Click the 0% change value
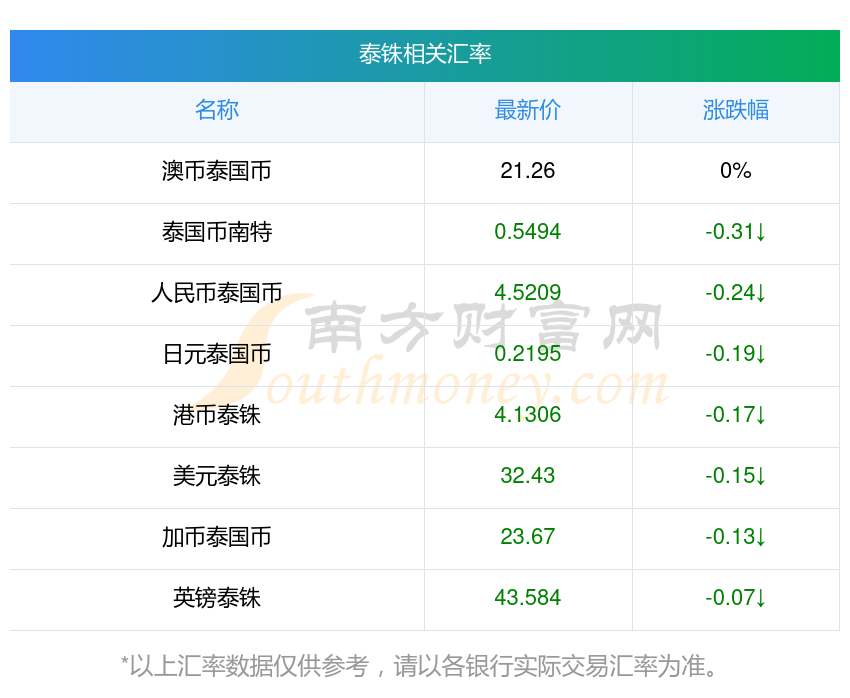Image resolution: width=850 pixels, height=698 pixels. [x=736, y=171]
